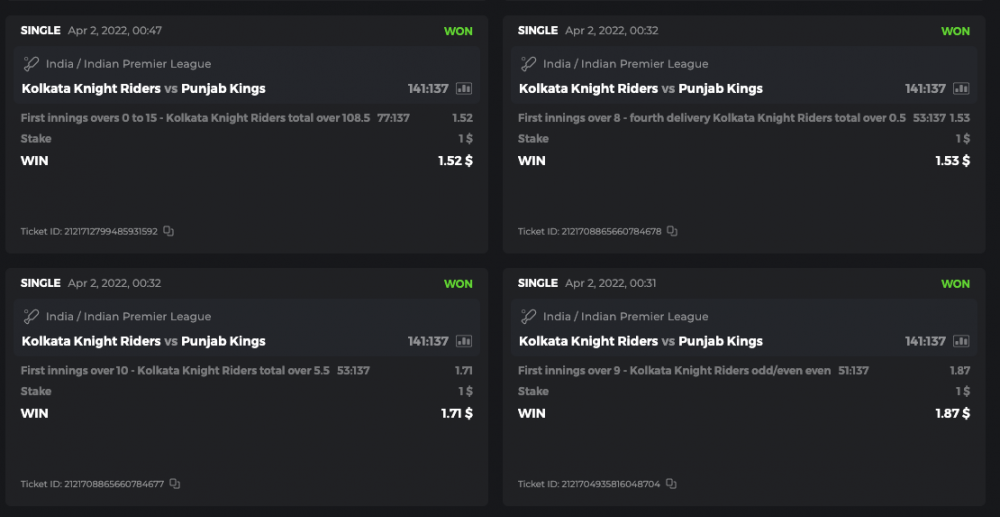The width and height of the screenshot is (1000, 517).
Task: Open match statistics icon on over 8 fourth delivery bet
Action: [x=961, y=88]
